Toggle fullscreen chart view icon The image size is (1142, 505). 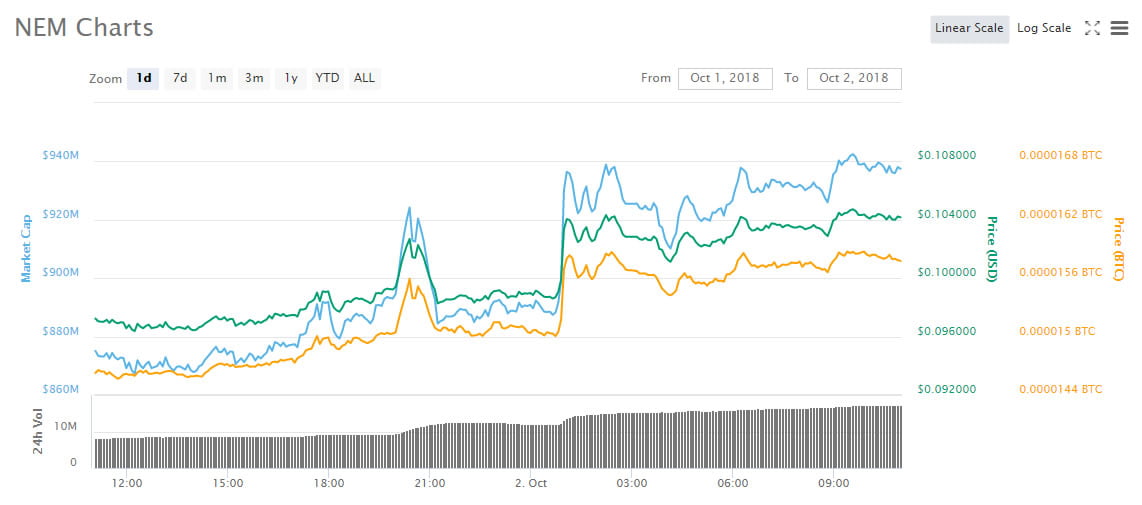pos(1092,28)
